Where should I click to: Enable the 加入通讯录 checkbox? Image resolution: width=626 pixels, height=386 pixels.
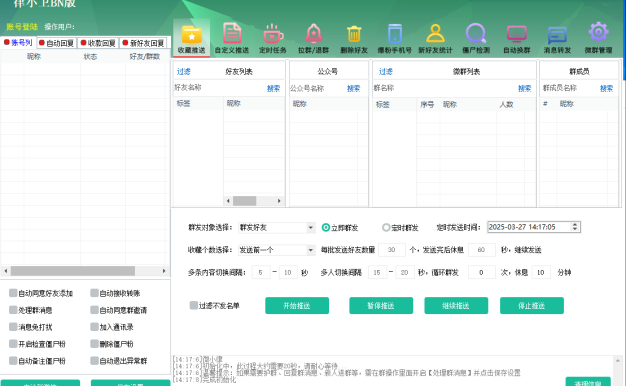tap(94, 327)
